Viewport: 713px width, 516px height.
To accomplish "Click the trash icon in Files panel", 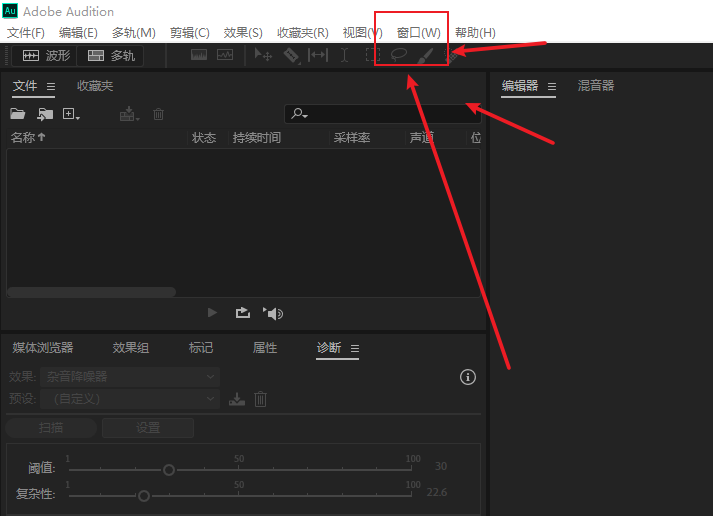I will (158, 114).
